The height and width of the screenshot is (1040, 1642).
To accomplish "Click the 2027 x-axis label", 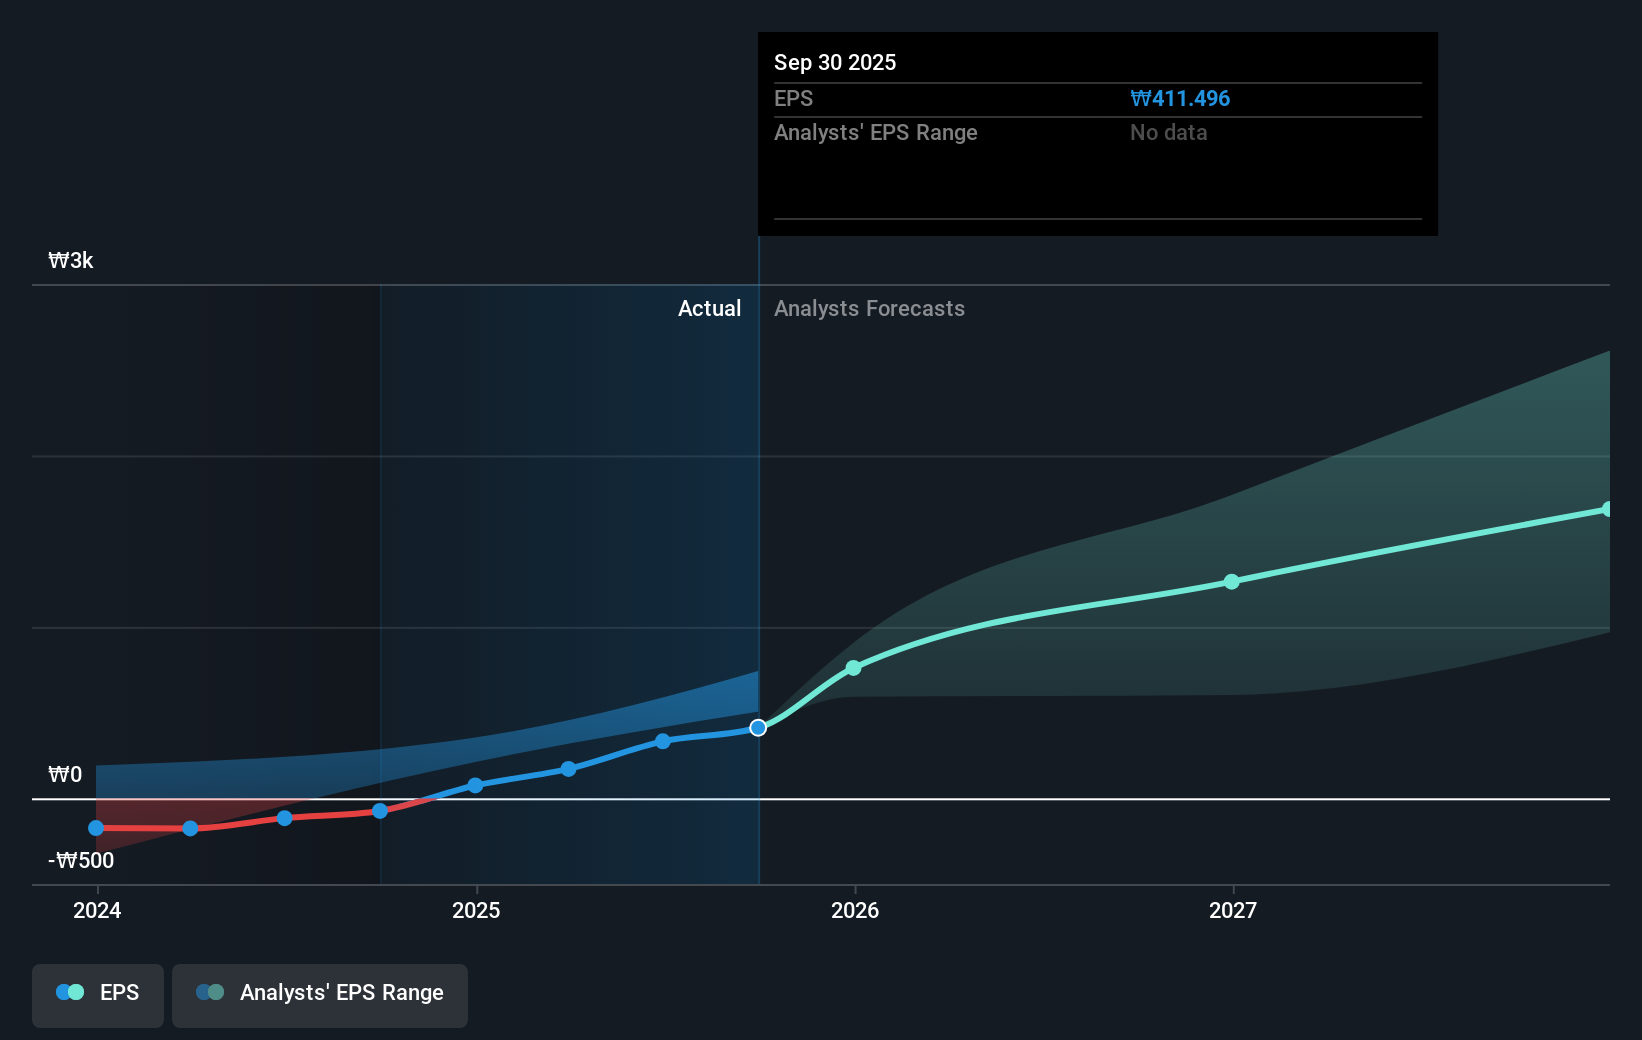I will click(x=1233, y=910).
